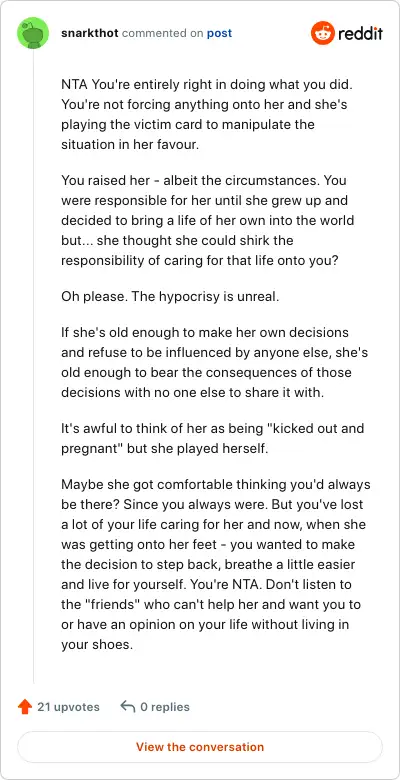Follow the blue "post" link

(219, 33)
